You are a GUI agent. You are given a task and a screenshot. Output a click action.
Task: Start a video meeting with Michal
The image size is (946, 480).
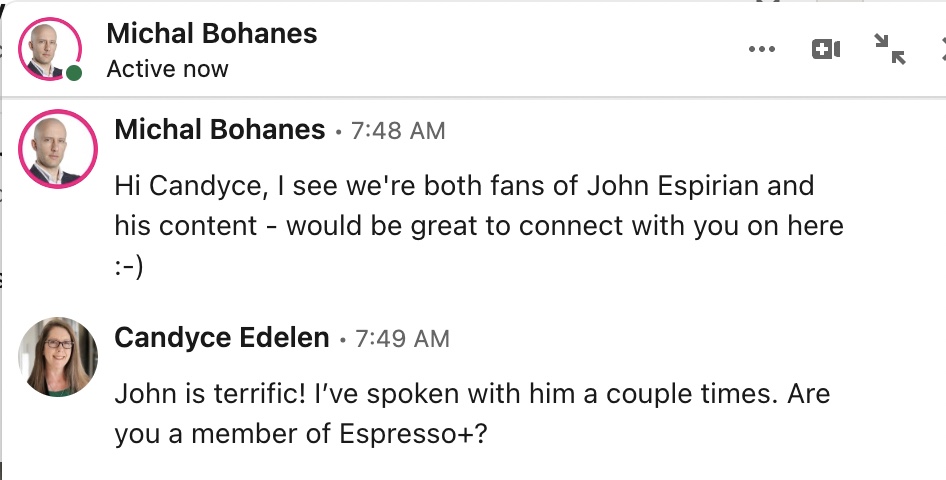pos(826,49)
